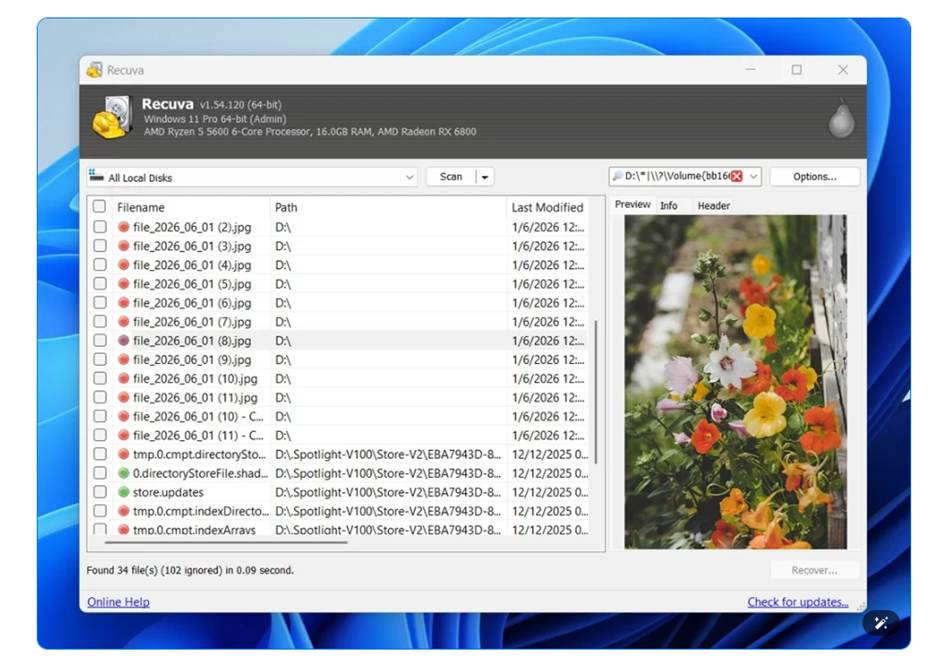This screenshot has height=668, width=936.
Task: Check the box for store.updates
Action: 100,492
